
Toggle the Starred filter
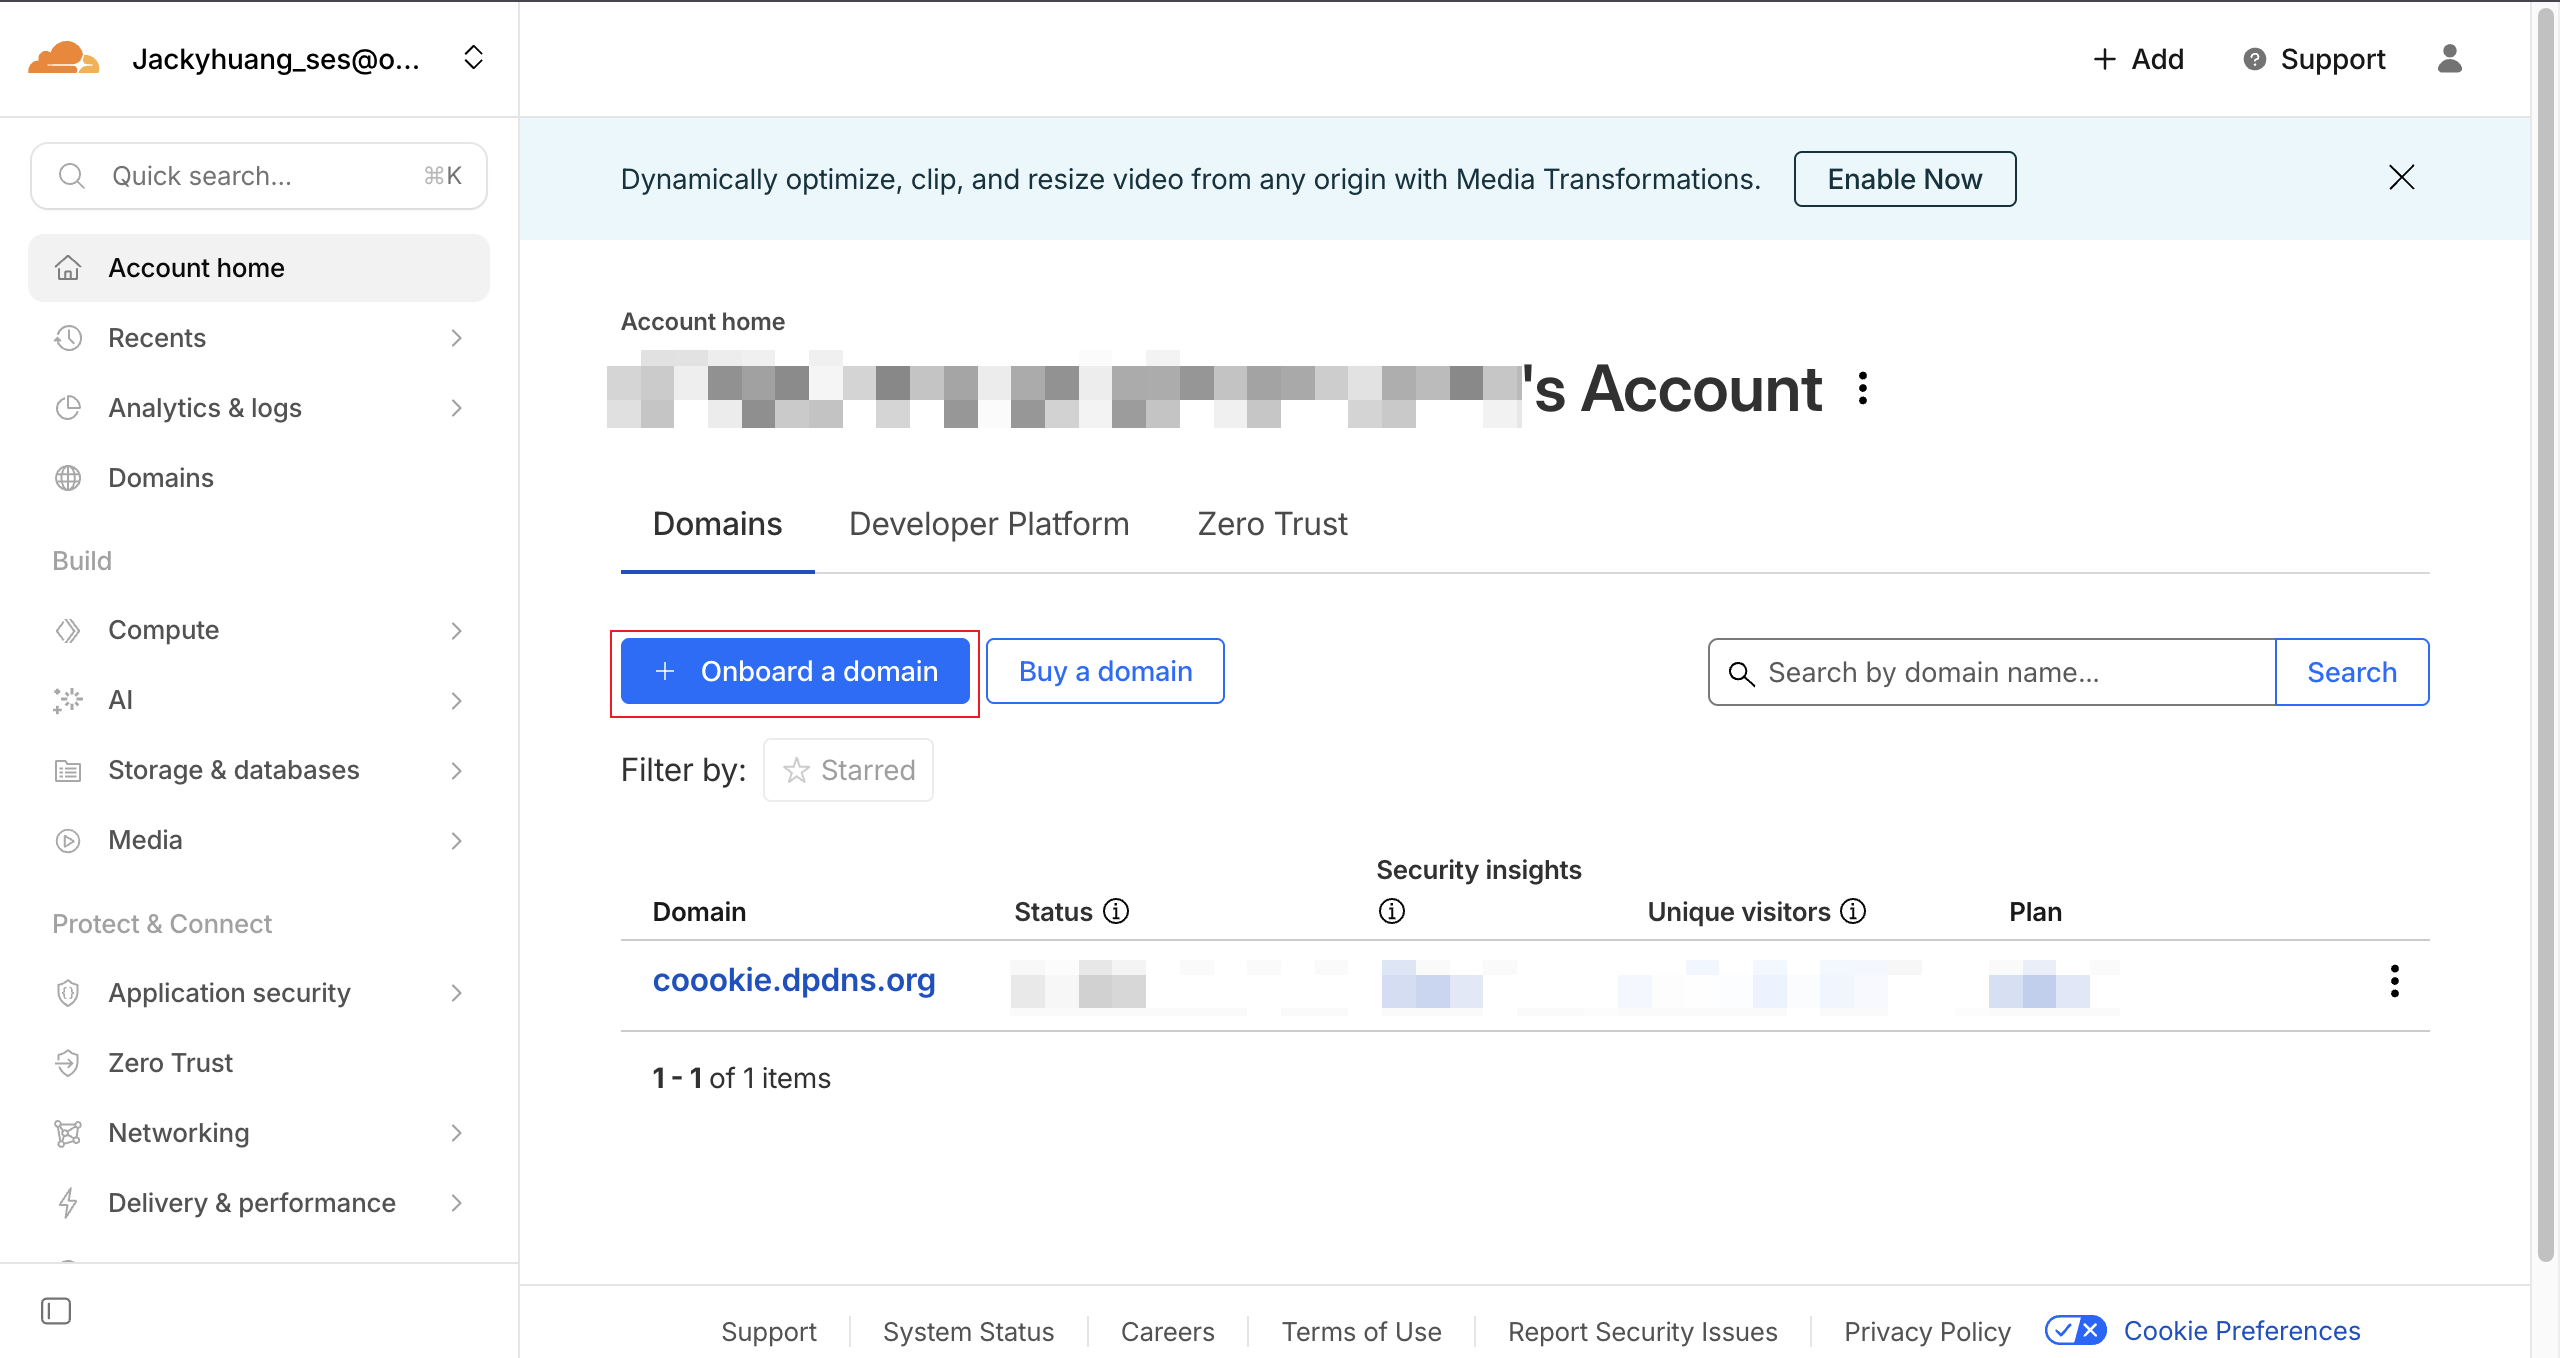848,770
